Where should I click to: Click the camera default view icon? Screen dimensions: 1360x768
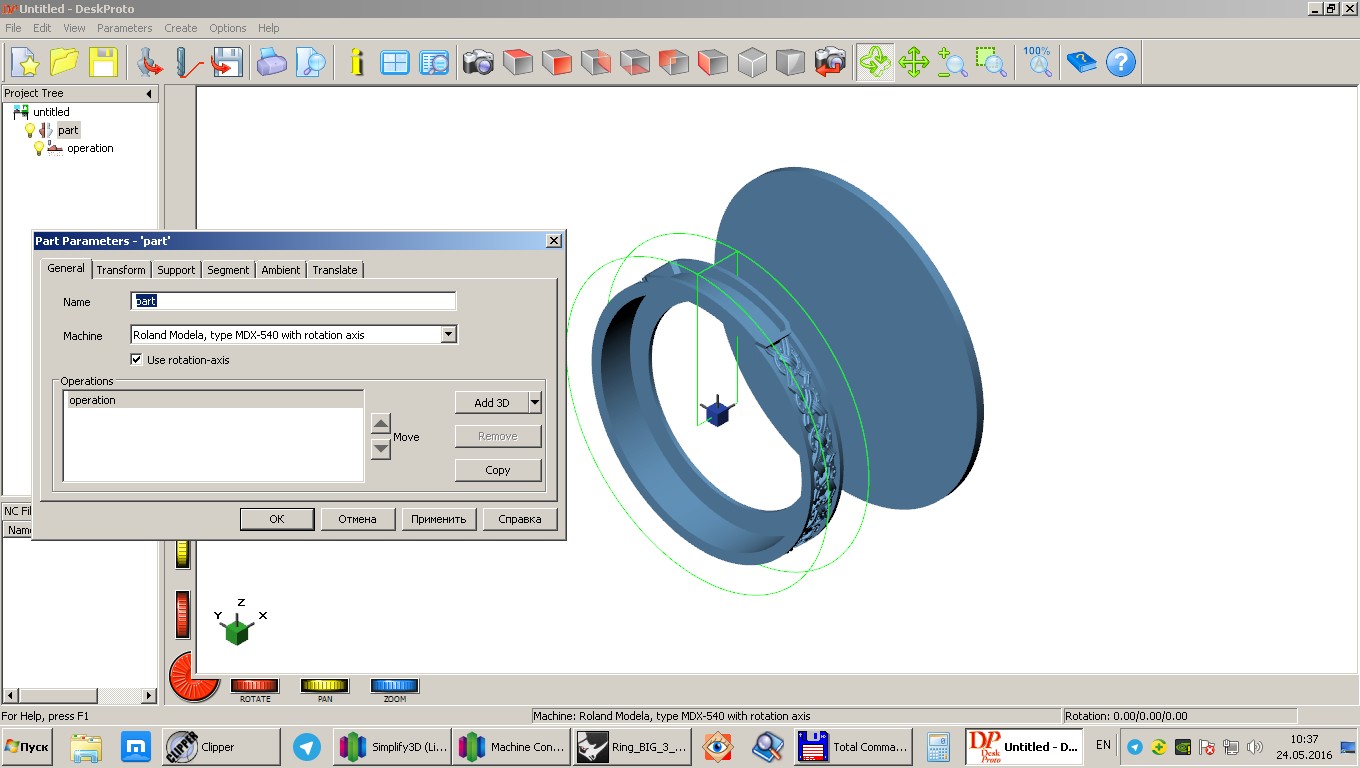tap(478, 62)
